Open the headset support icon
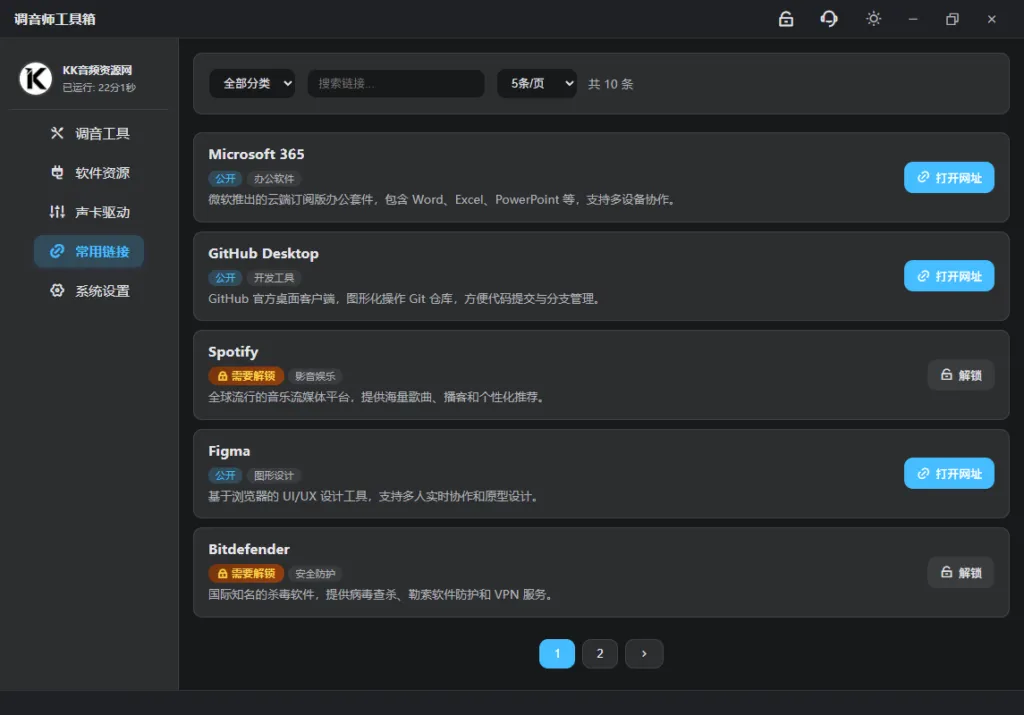 pyautogui.click(x=829, y=19)
